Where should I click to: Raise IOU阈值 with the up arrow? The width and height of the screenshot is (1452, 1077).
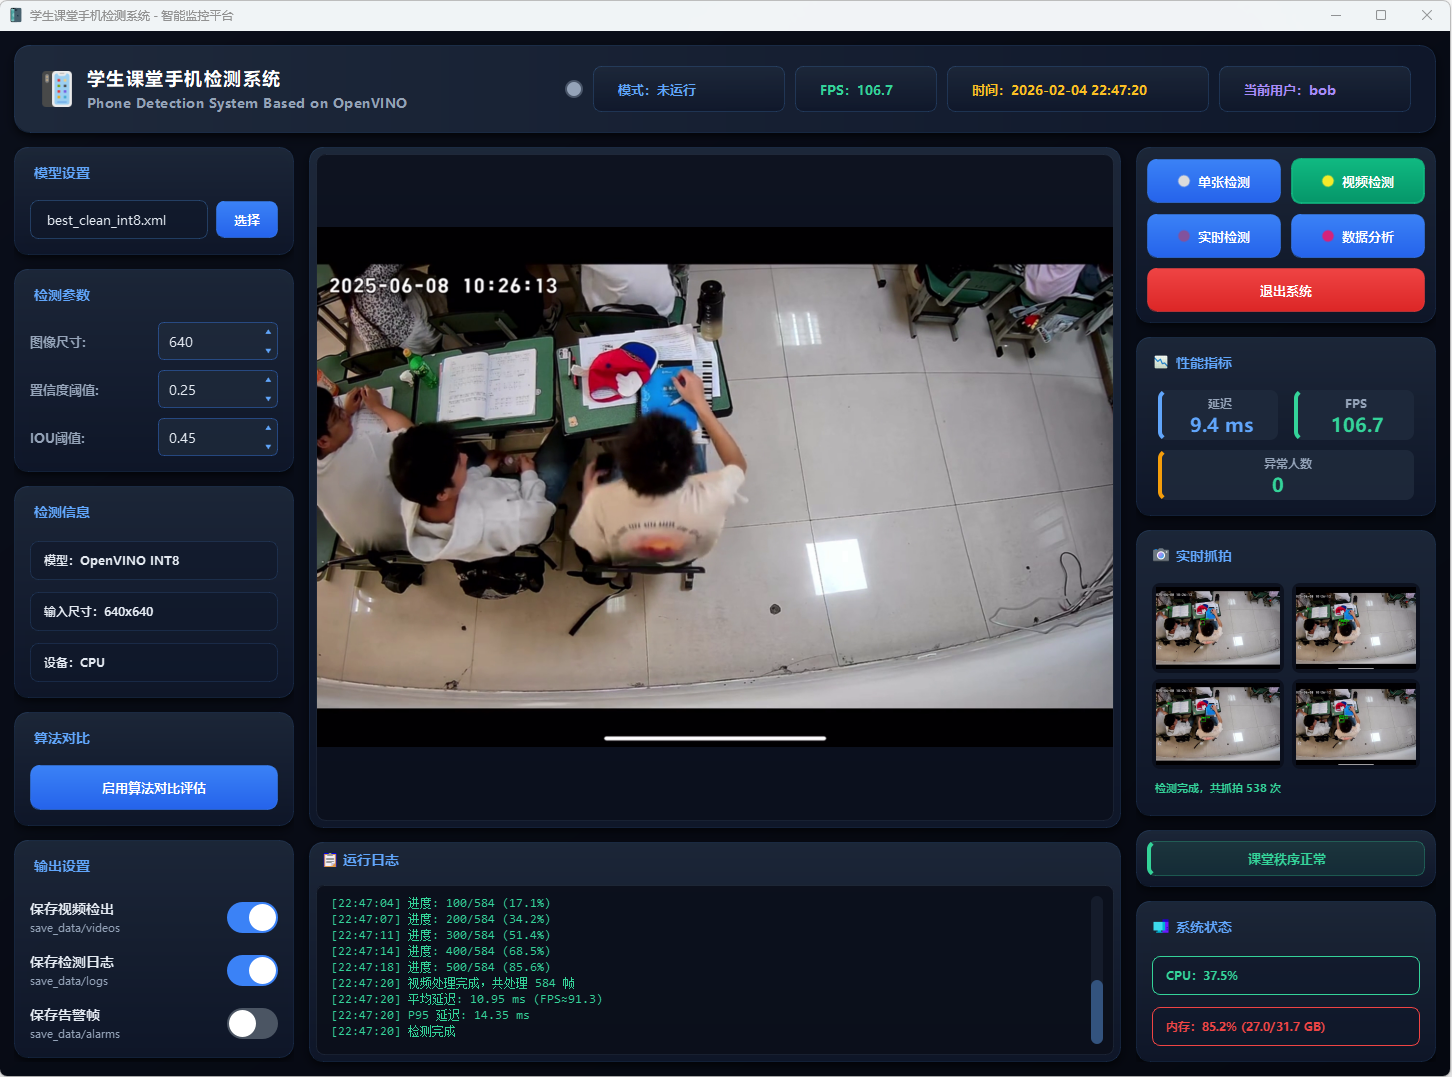[x=268, y=428]
